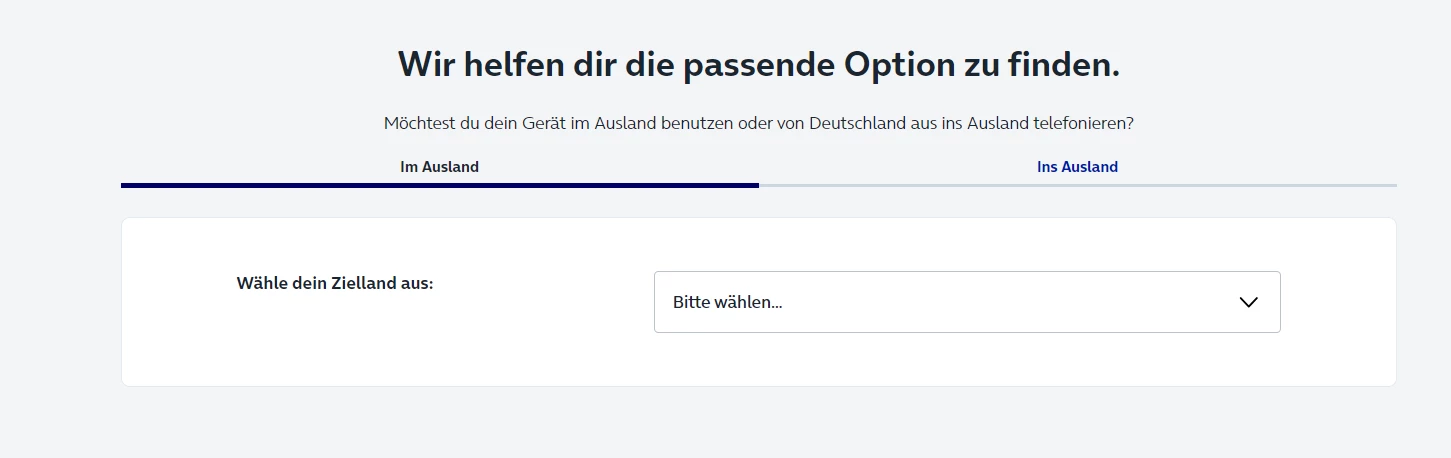
Task: Select the 'Im Ausland' tab
Action: tap(439, 167)
